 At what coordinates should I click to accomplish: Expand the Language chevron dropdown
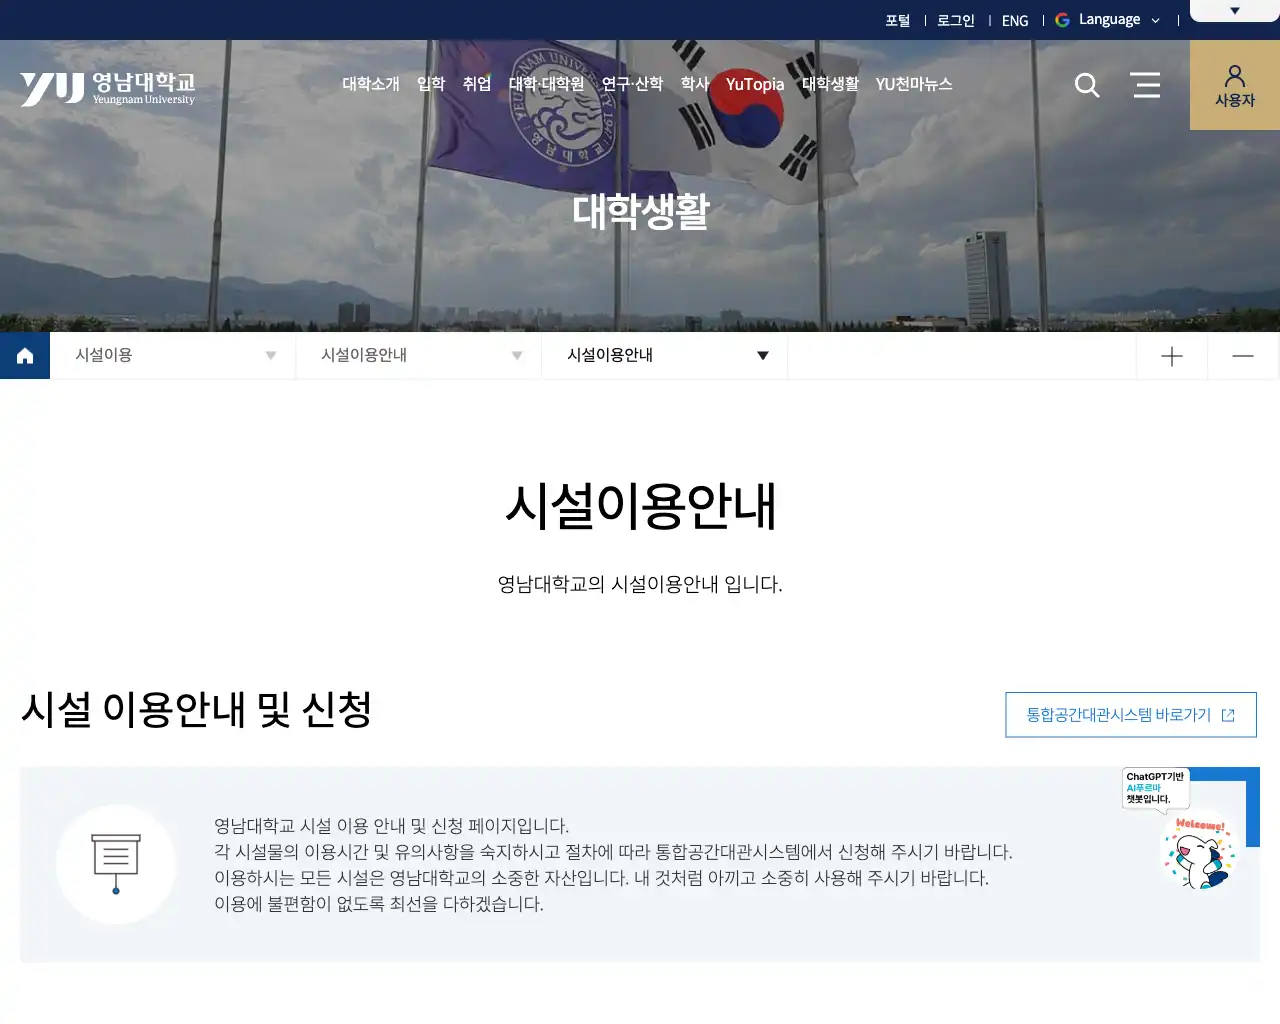[1156, 20]
